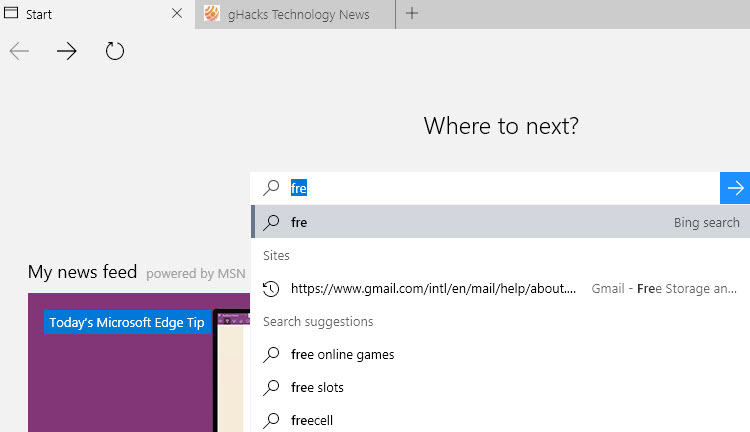Click 'Today's Microsoft Edge Tip' label
This screenshot has height=432, width=750.
tap(127, 322)
